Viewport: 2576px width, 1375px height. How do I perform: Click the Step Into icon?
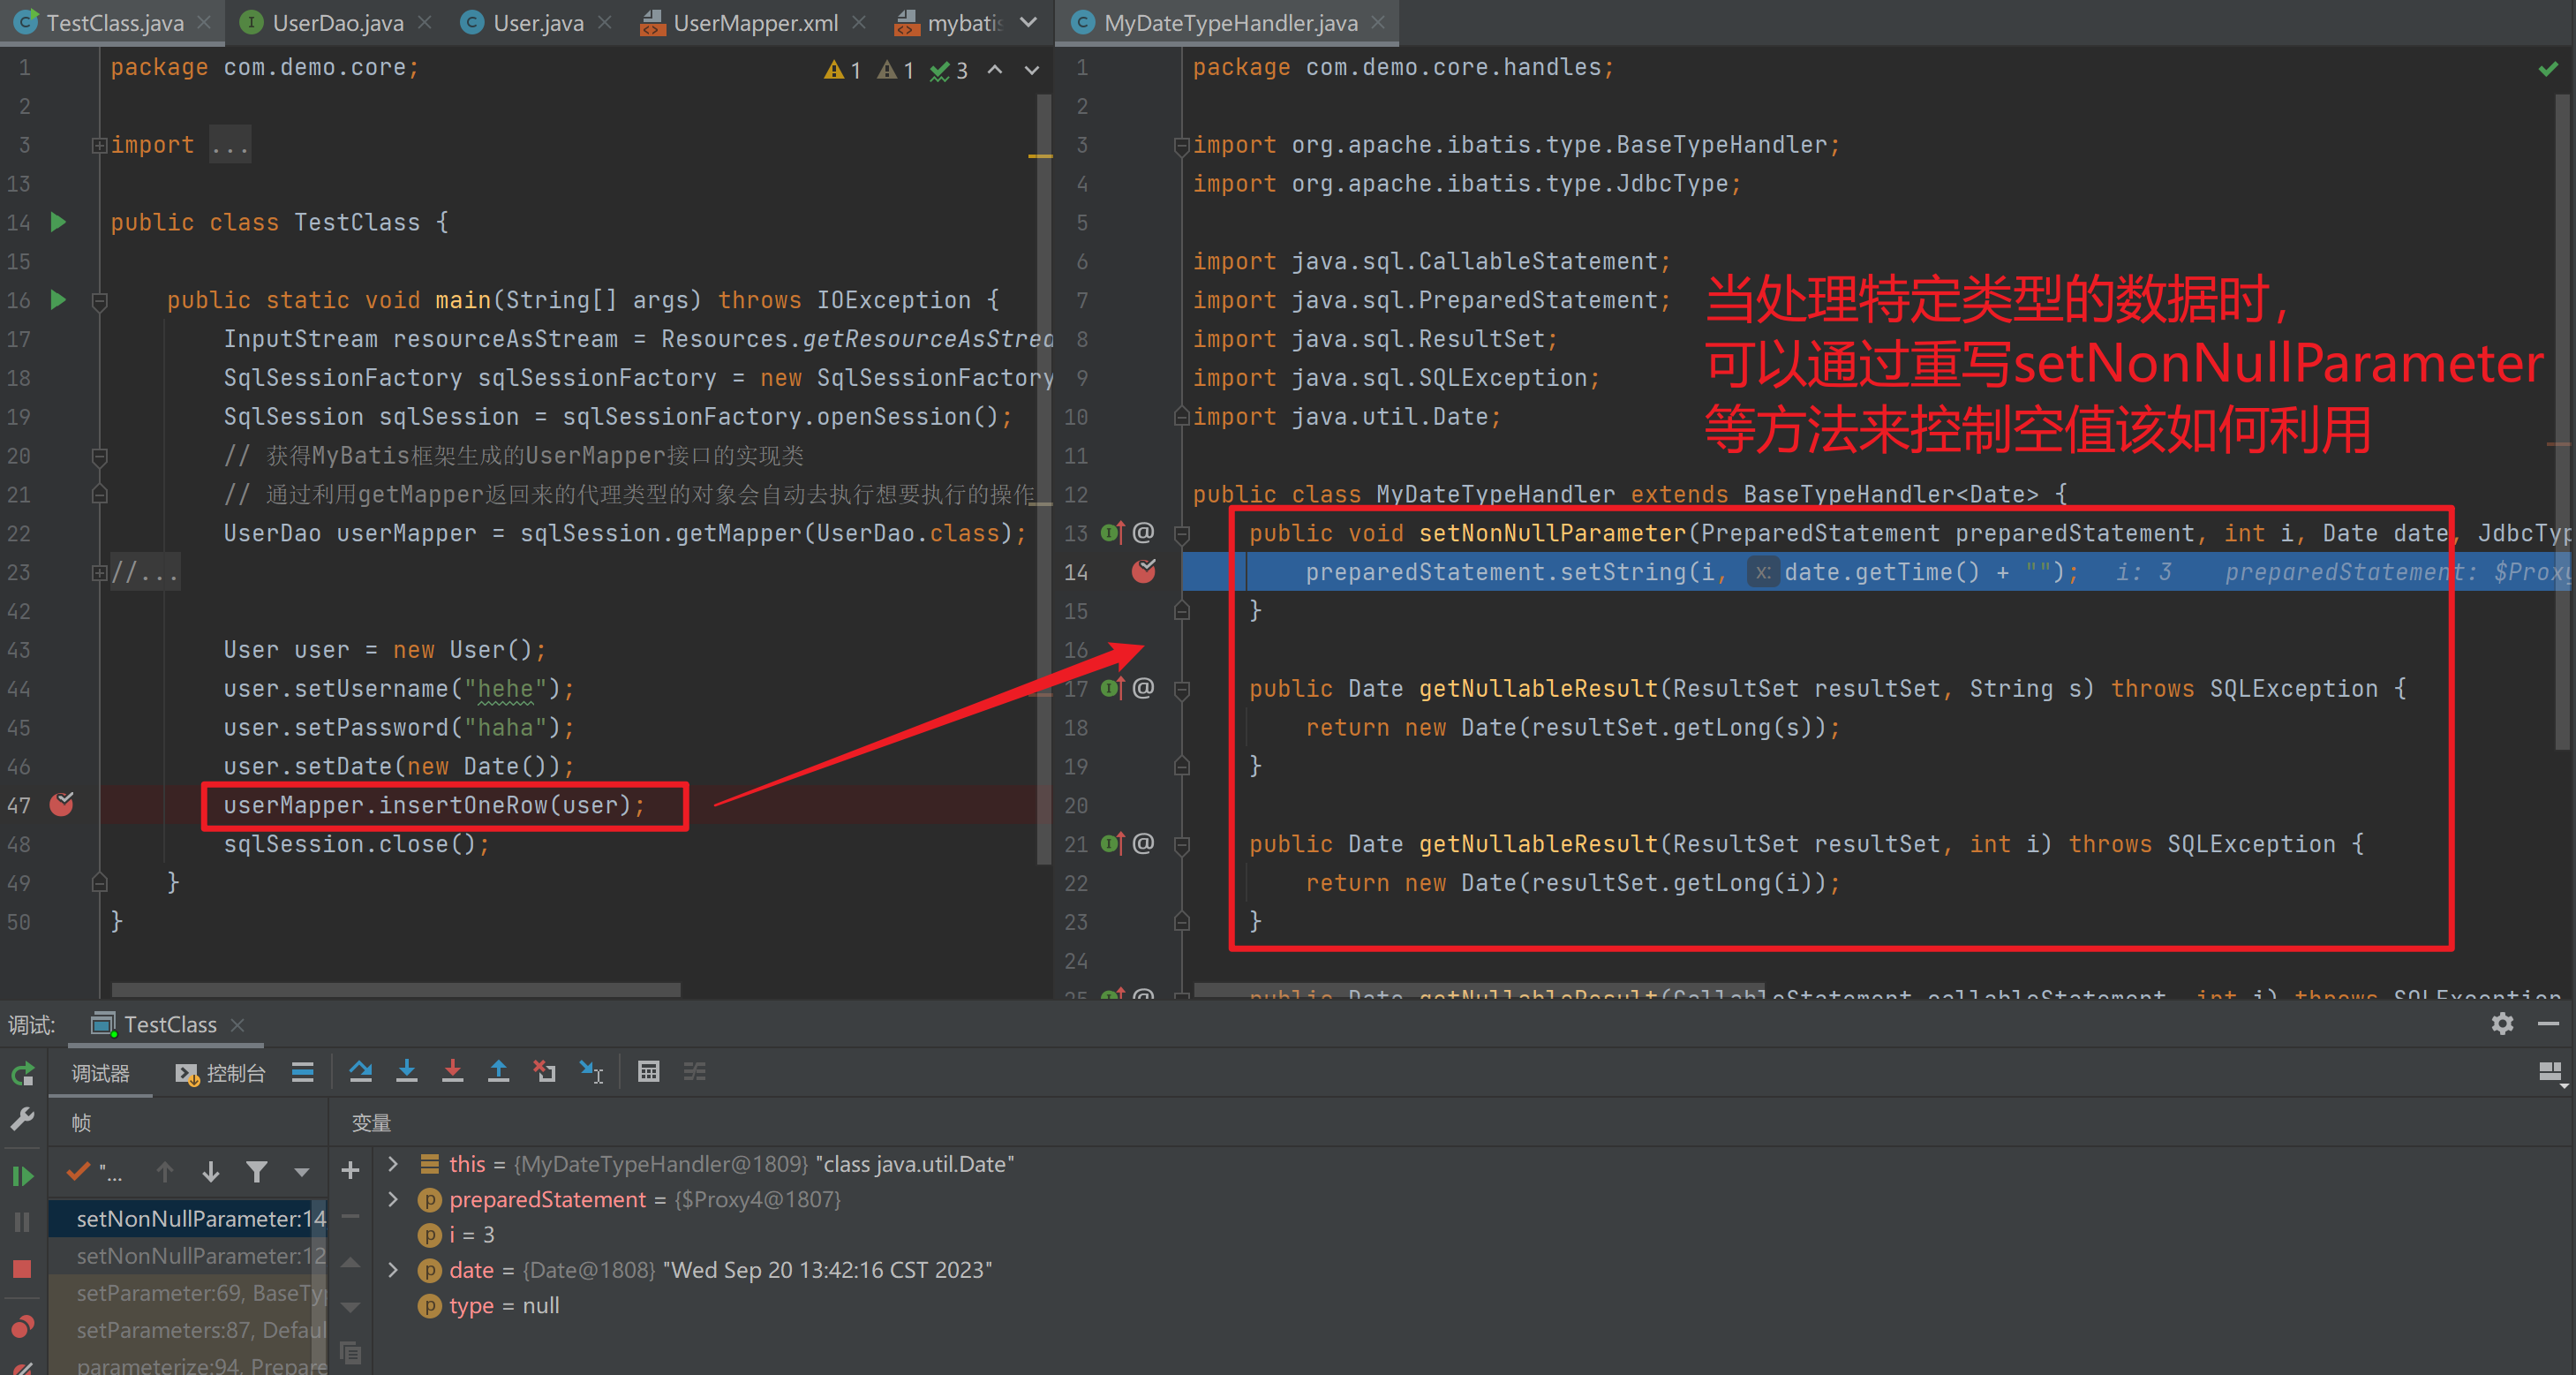406,1072
